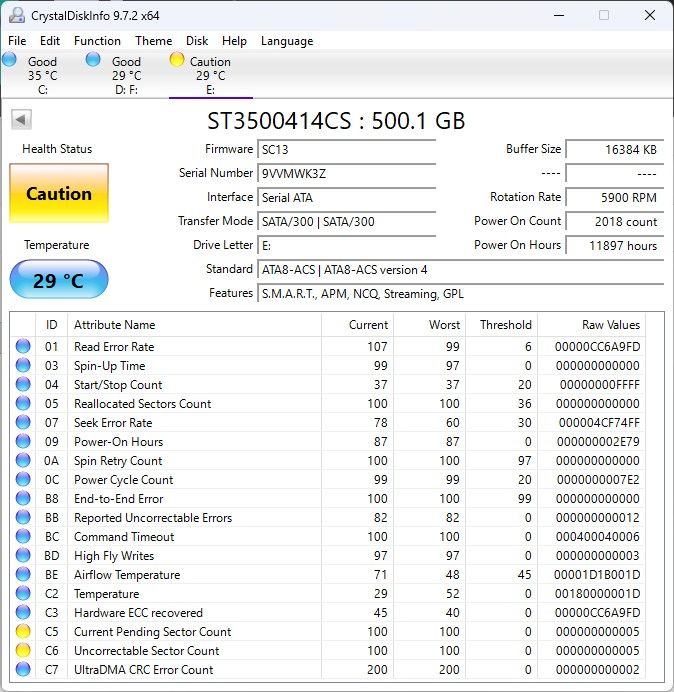Image resolution: width=674 pixels, height=692 pixels.
Task: Click the blue status orb for D: F:
Action: point(93,60)
